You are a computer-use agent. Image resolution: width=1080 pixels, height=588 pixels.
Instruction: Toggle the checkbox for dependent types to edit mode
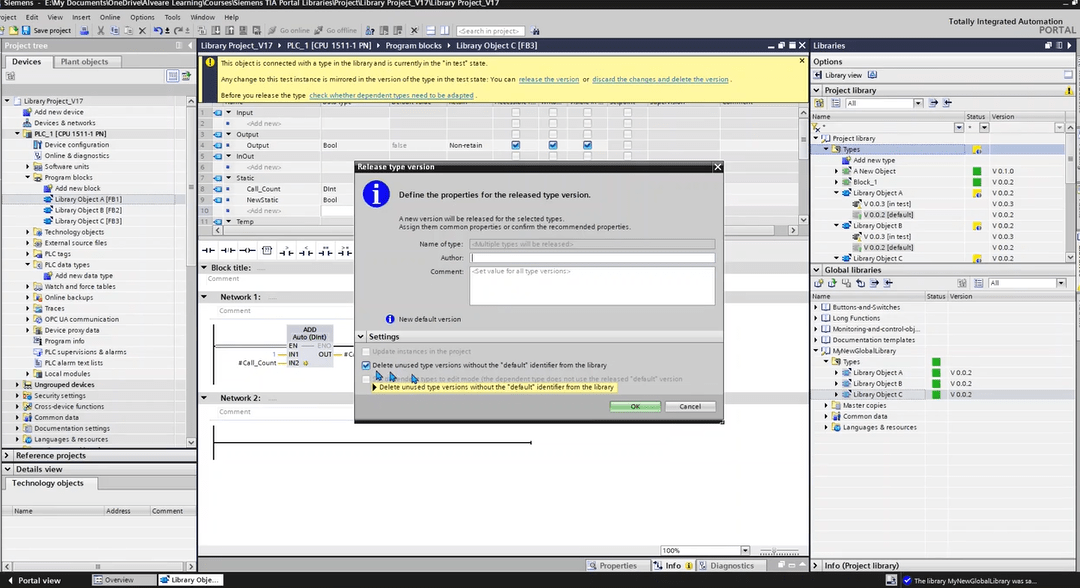tap(366, 379)
